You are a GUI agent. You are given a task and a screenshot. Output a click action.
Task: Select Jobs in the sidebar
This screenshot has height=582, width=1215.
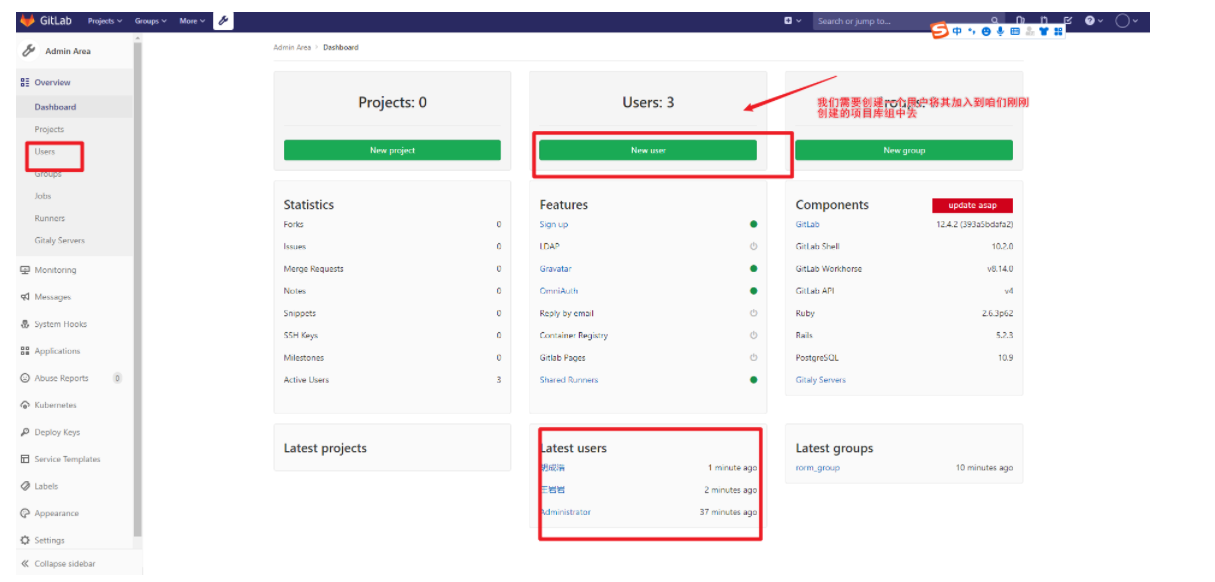(43, 196)
